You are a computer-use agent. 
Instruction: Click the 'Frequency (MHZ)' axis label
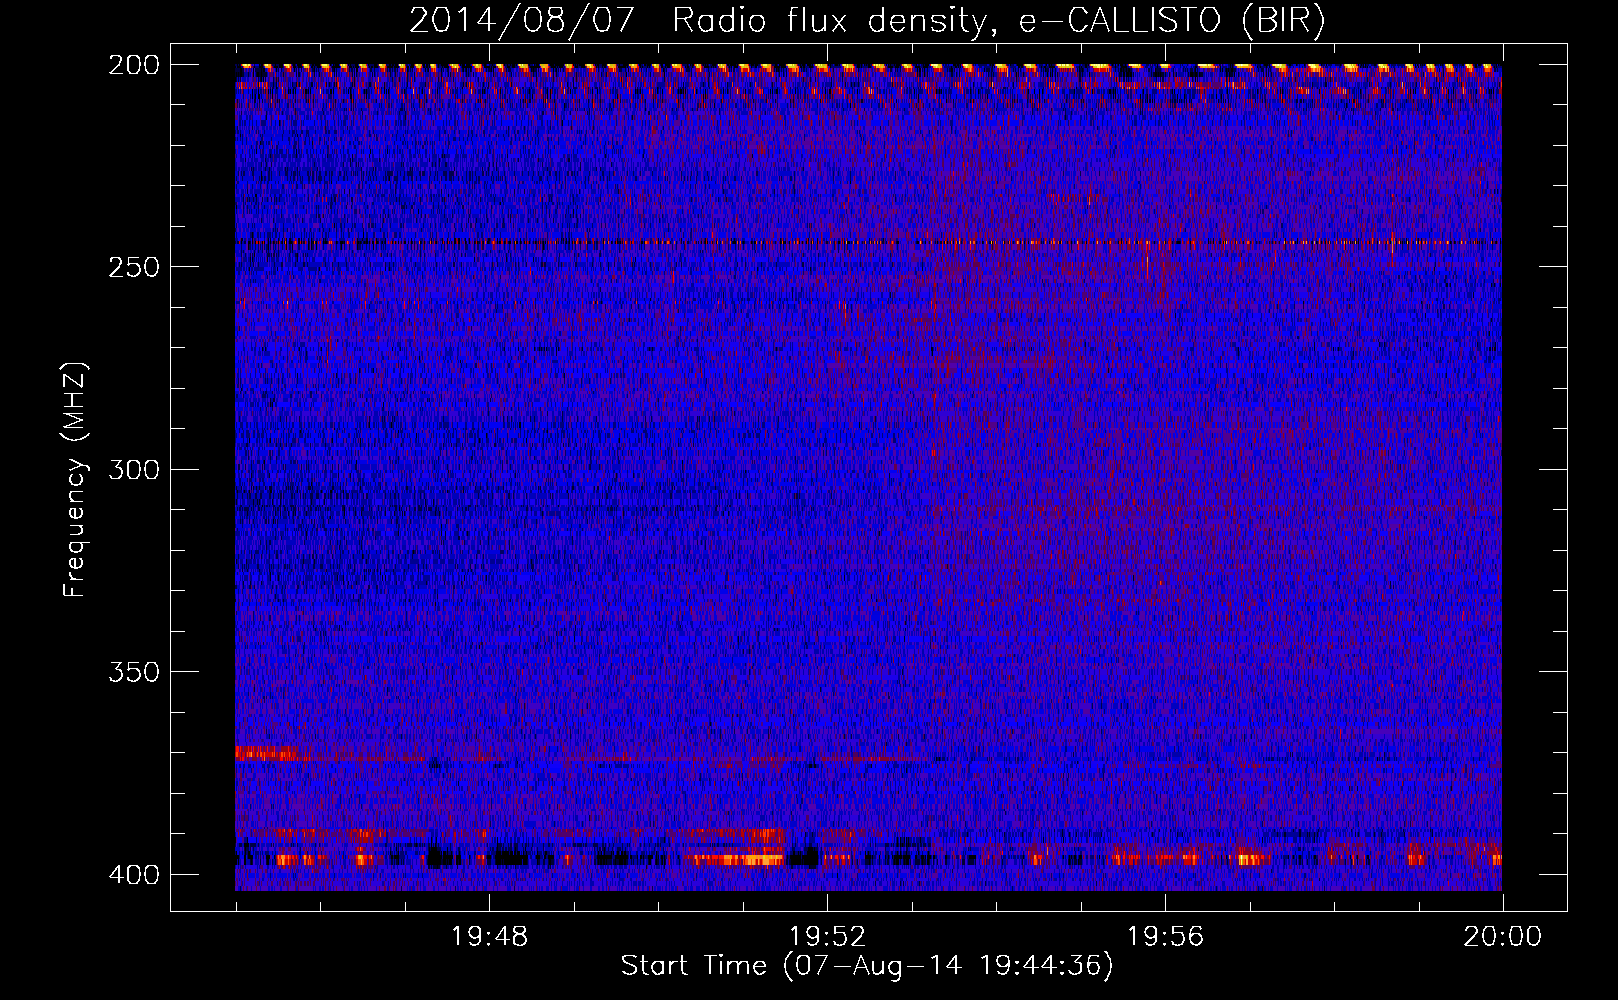[75, 480]
